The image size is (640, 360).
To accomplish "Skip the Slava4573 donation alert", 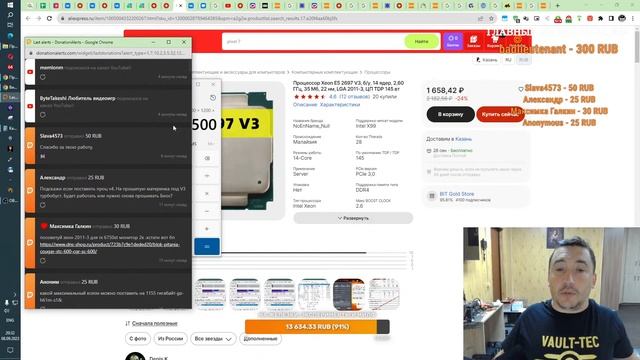I will [x=43, y=156].
